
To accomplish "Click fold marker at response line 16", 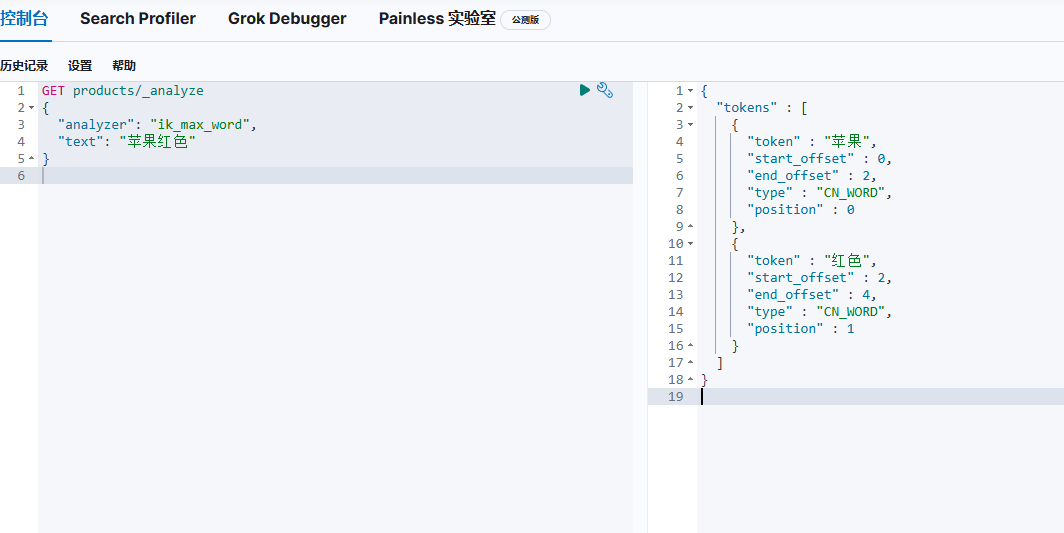I will pyautogui.click(x=690, y=346).
